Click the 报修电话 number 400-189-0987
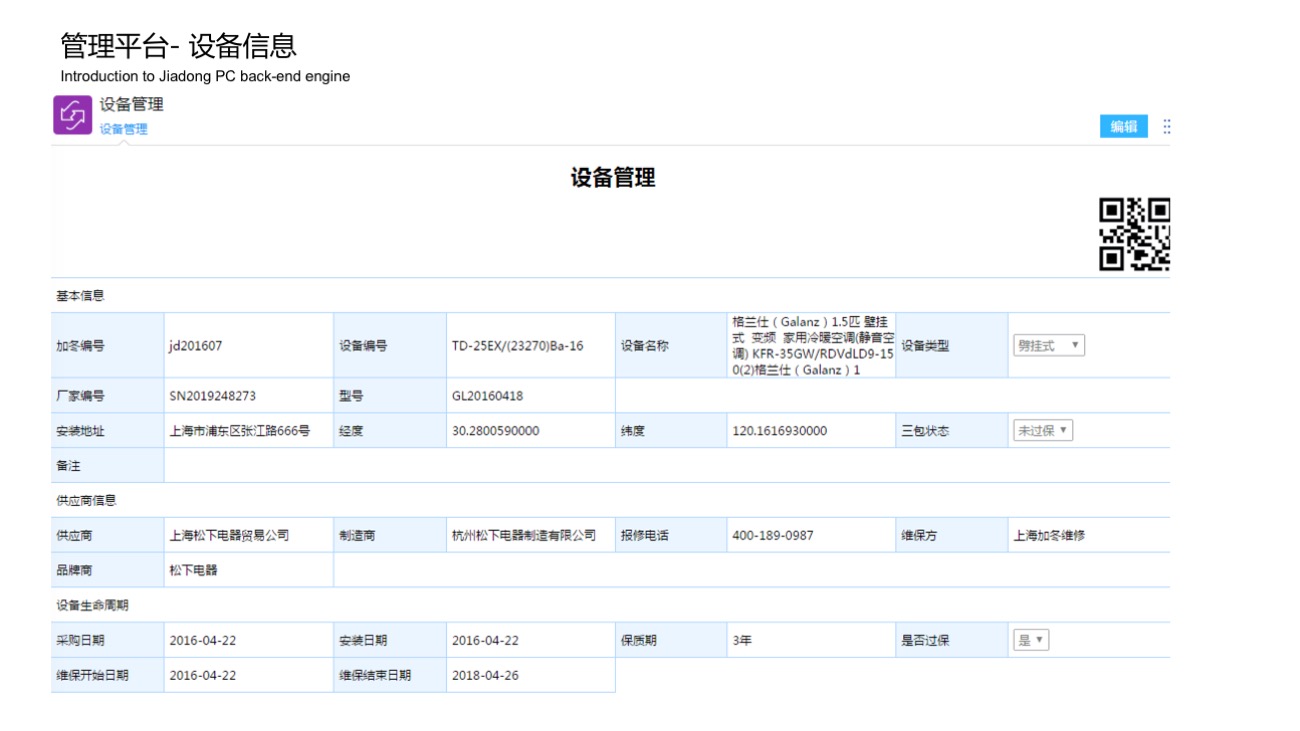 pyautogui.click(x=772, y=536)
